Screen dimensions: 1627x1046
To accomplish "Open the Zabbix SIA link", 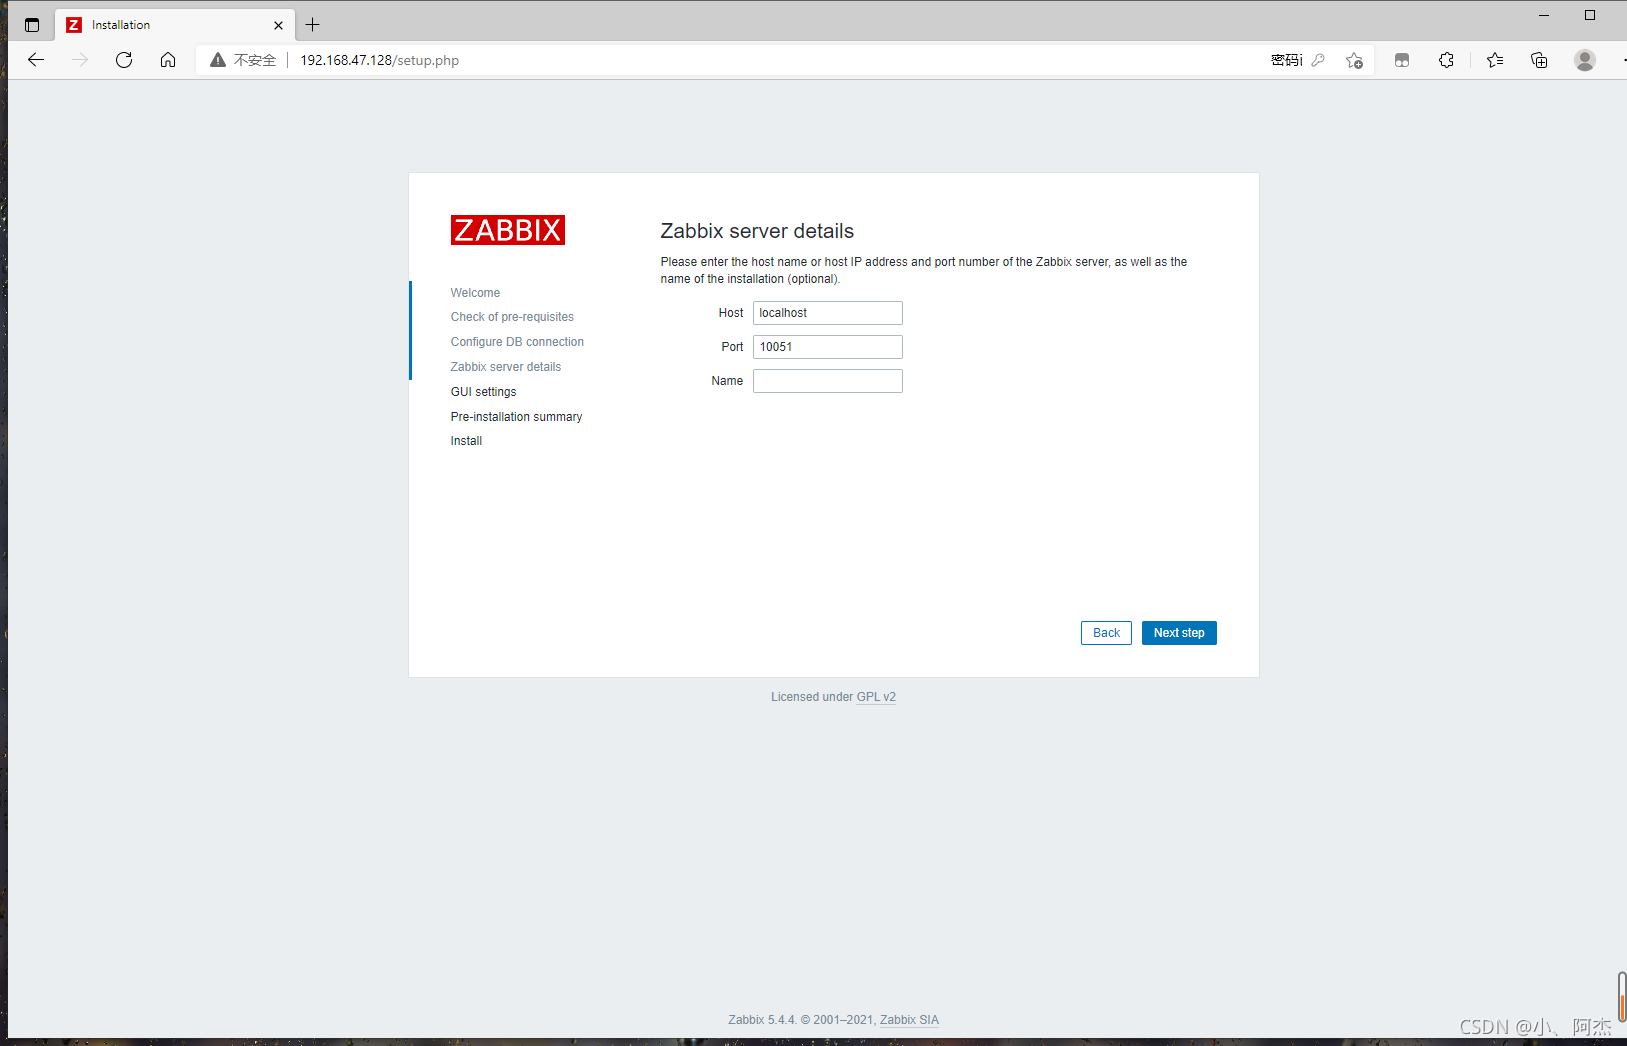I will click(x=909, y=1020).
